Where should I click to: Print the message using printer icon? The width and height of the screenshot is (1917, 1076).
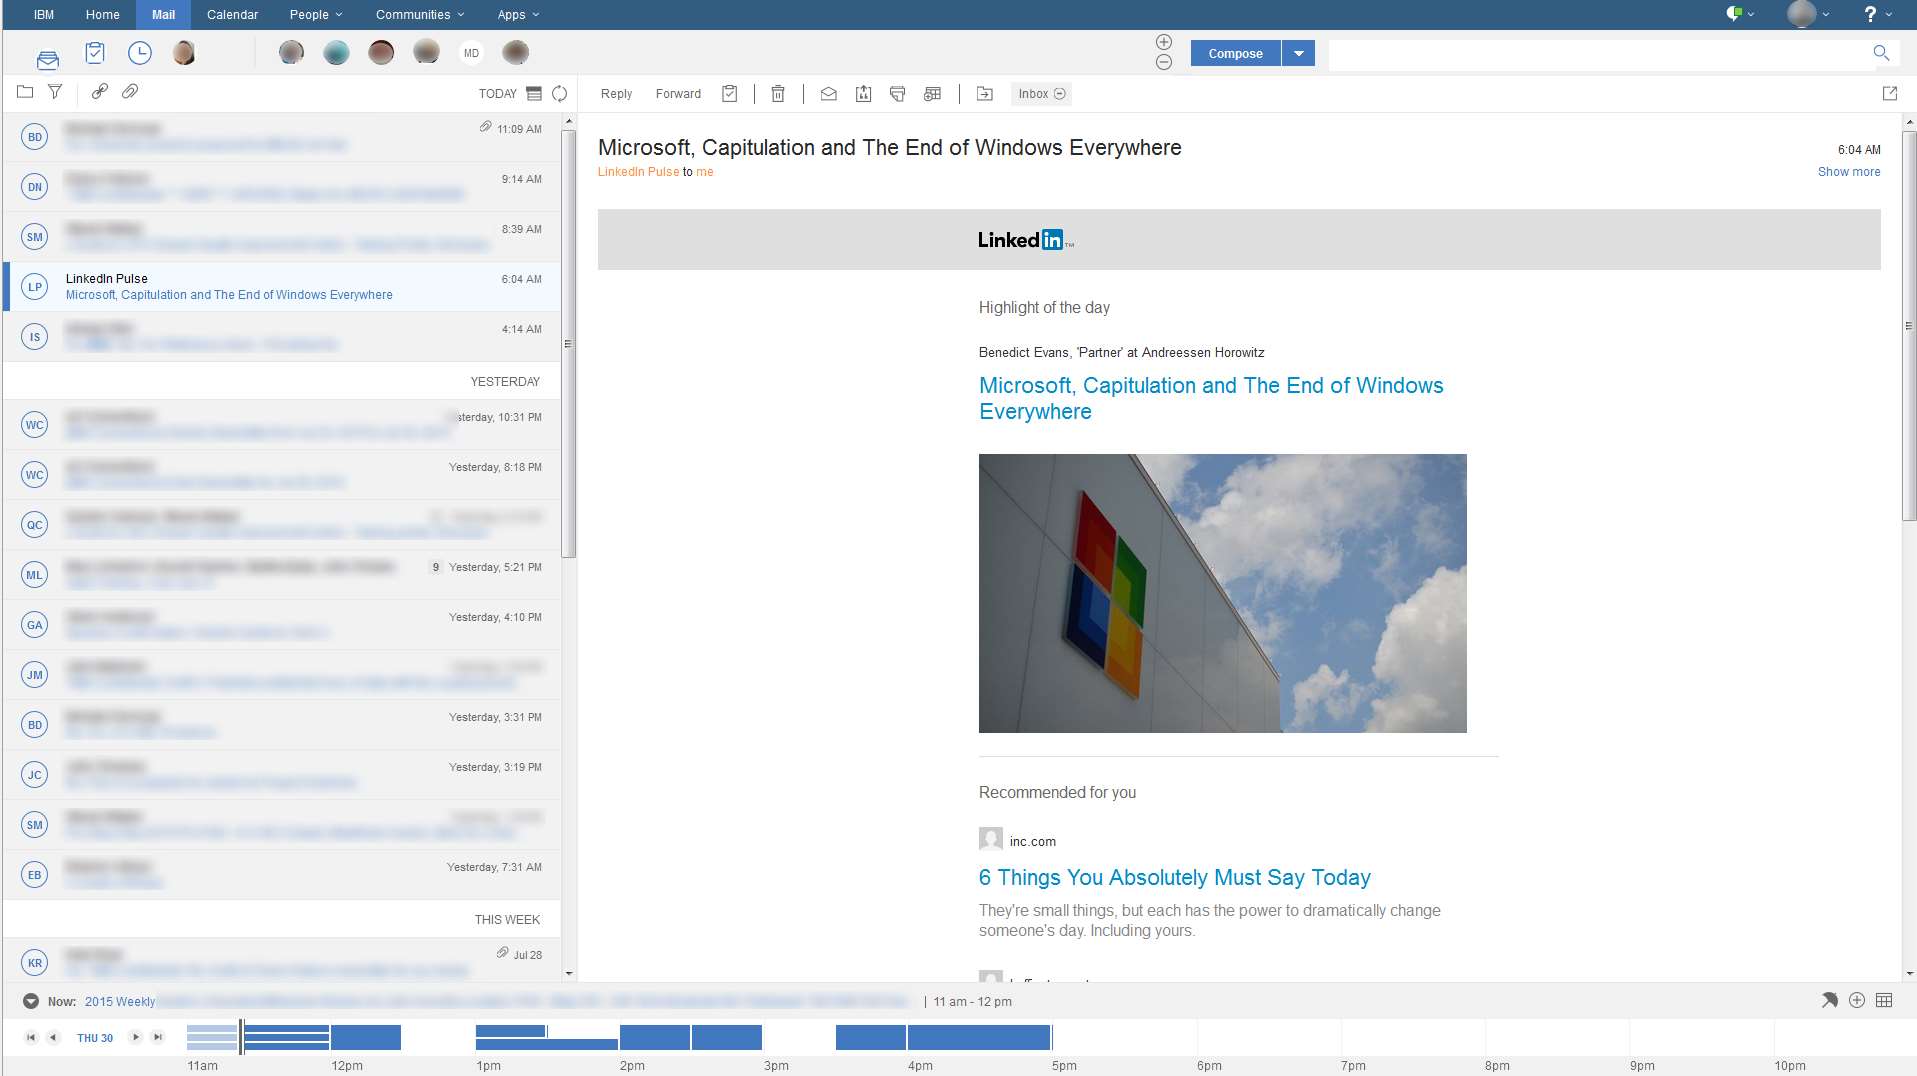(898, 94)
